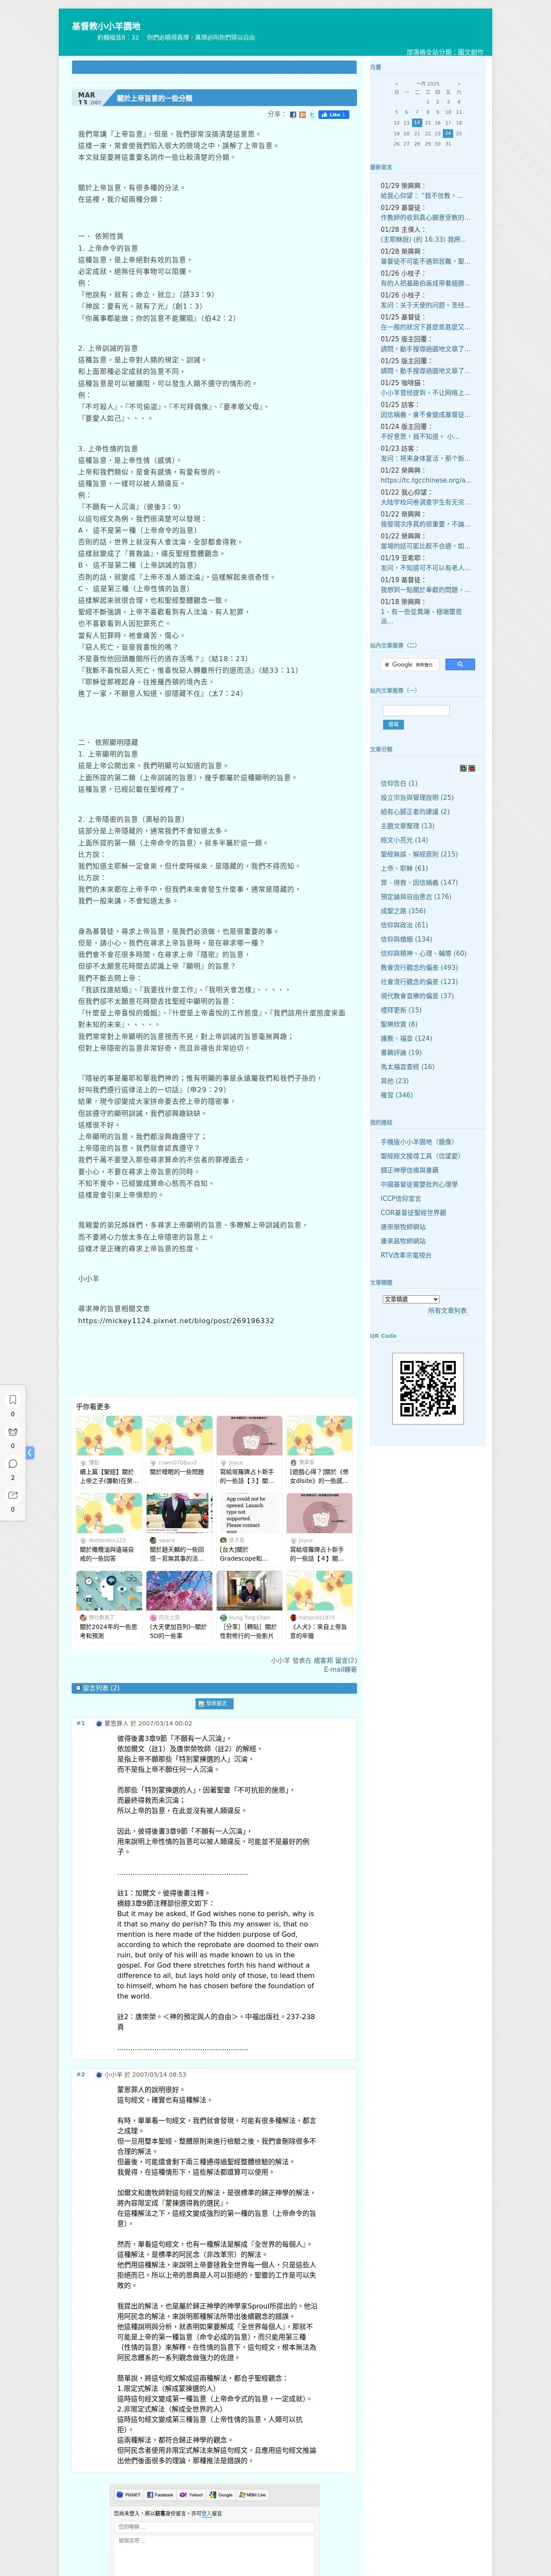Screen dimensions: 551x2576
Task: Open category 雜習 (346)
Action: (x=396, y=1095)
